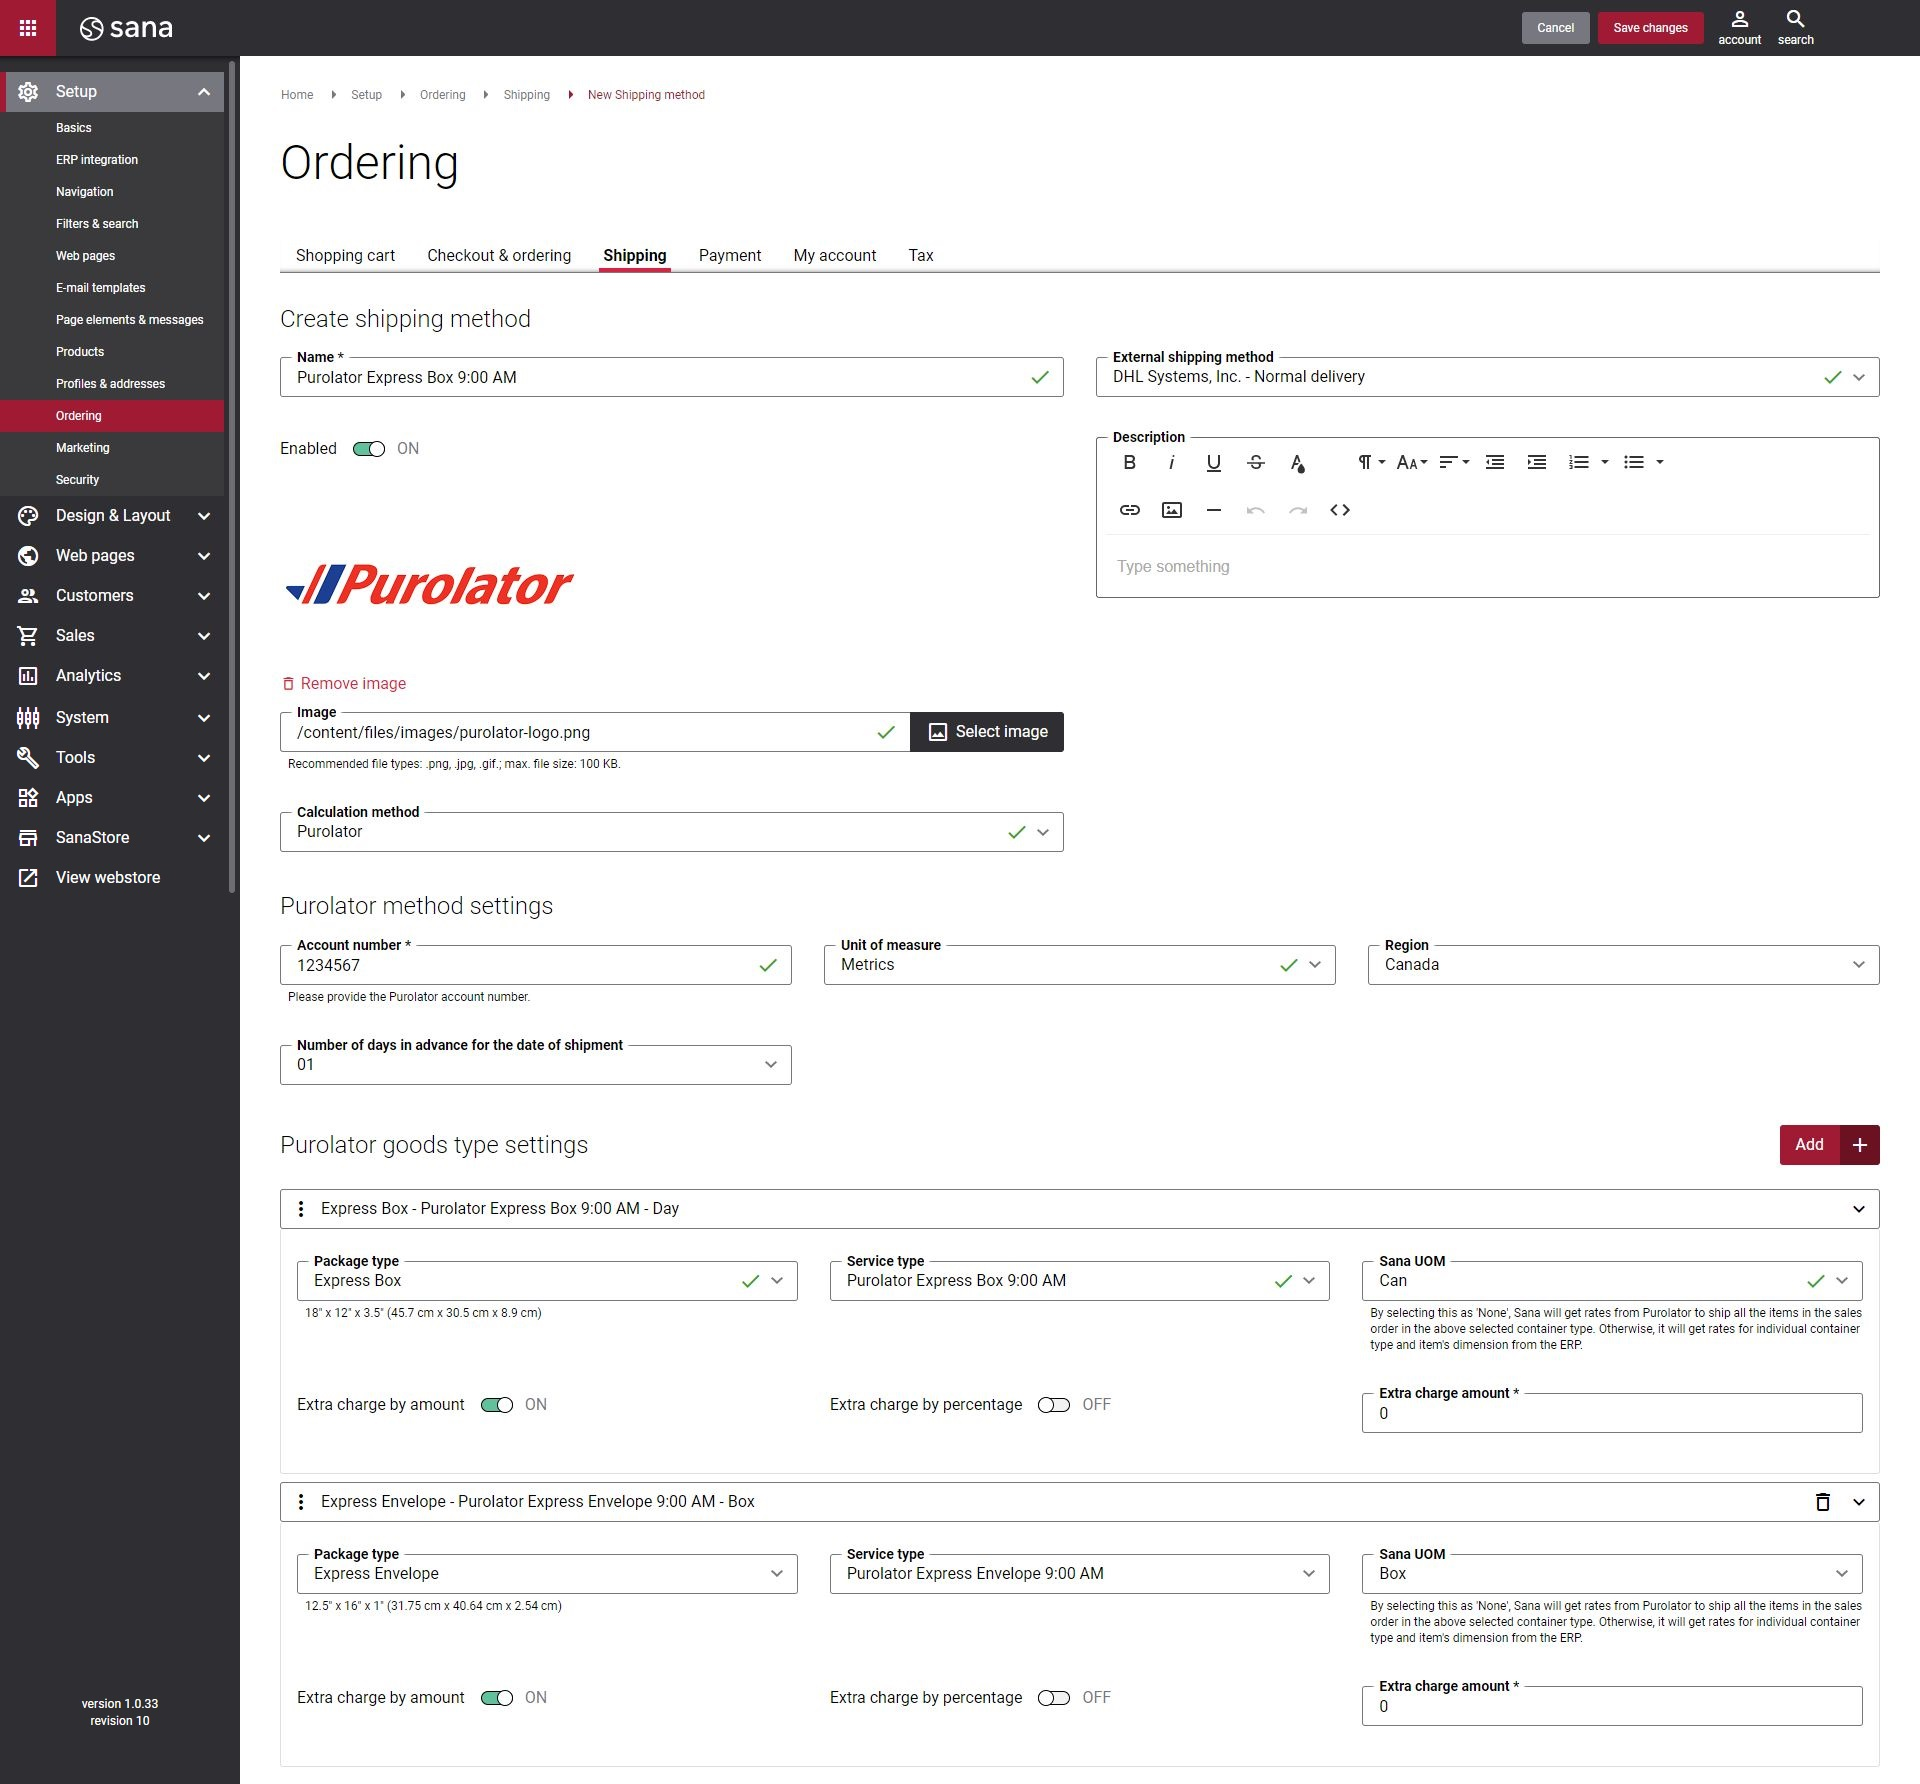Switch to Shopping cart tab
This screenshot has height=1784, width=1920.
(x=345, y=256)
